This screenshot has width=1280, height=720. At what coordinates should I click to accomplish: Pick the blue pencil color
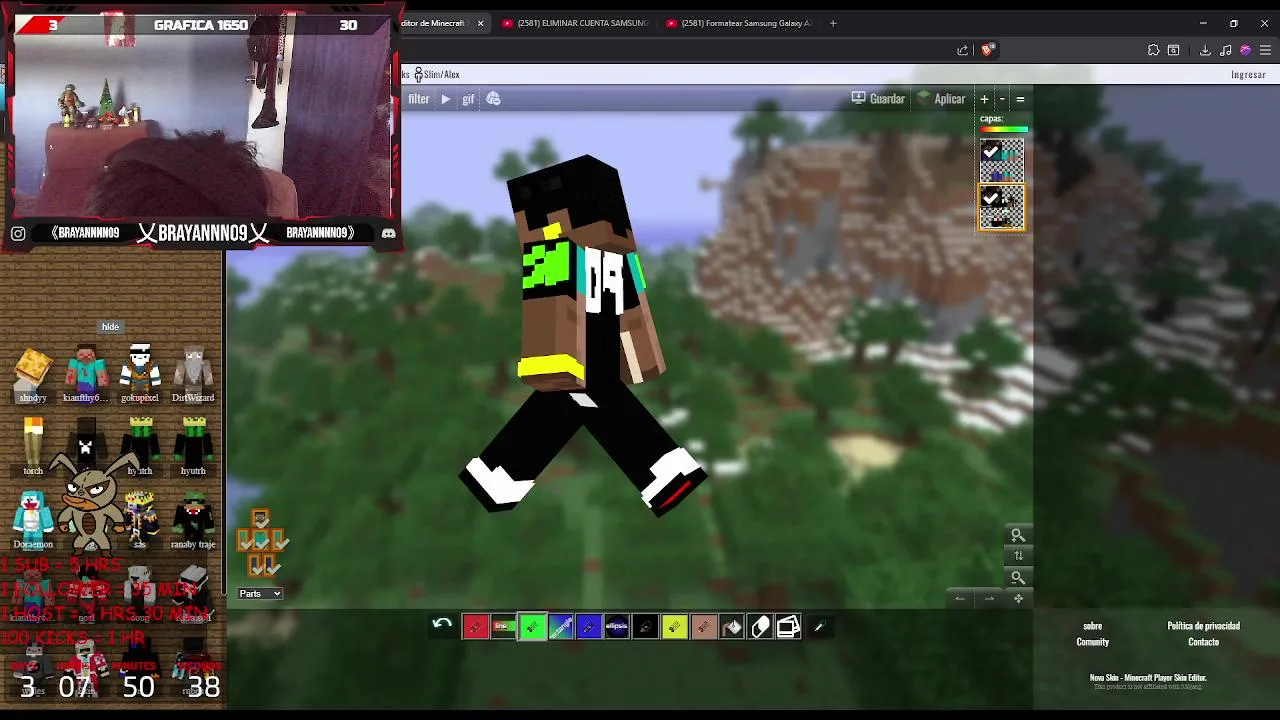pos(589,627)
